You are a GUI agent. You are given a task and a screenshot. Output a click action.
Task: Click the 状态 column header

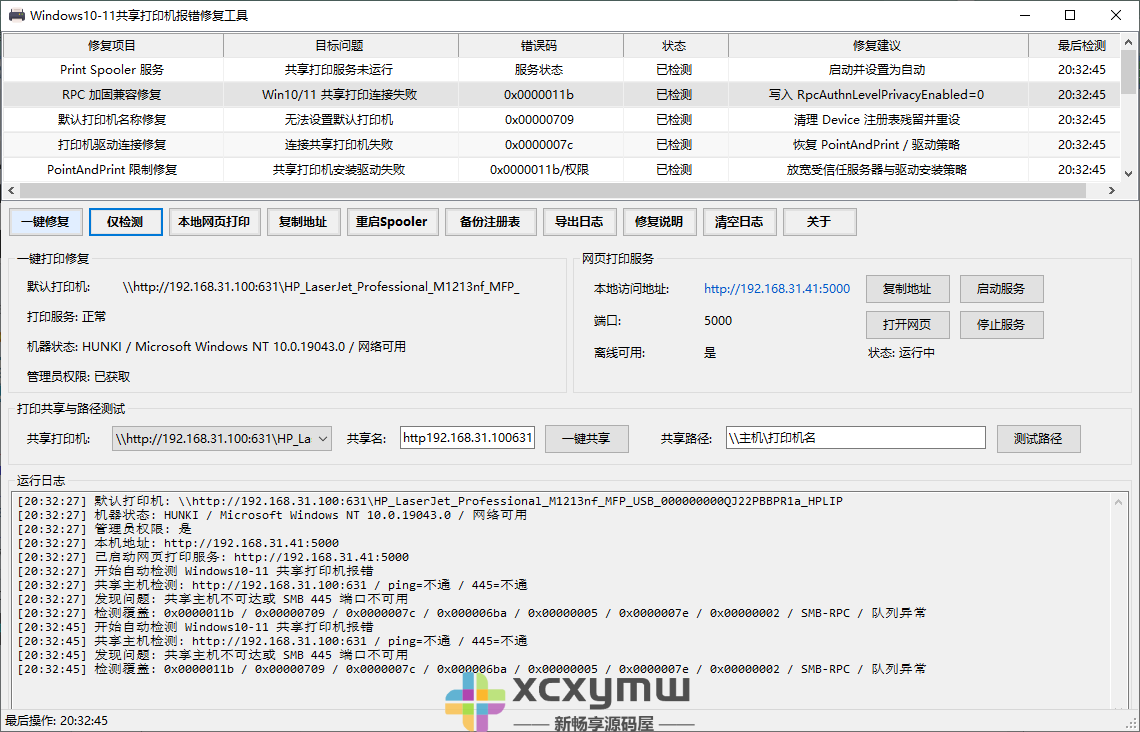[x=675, y=46]
